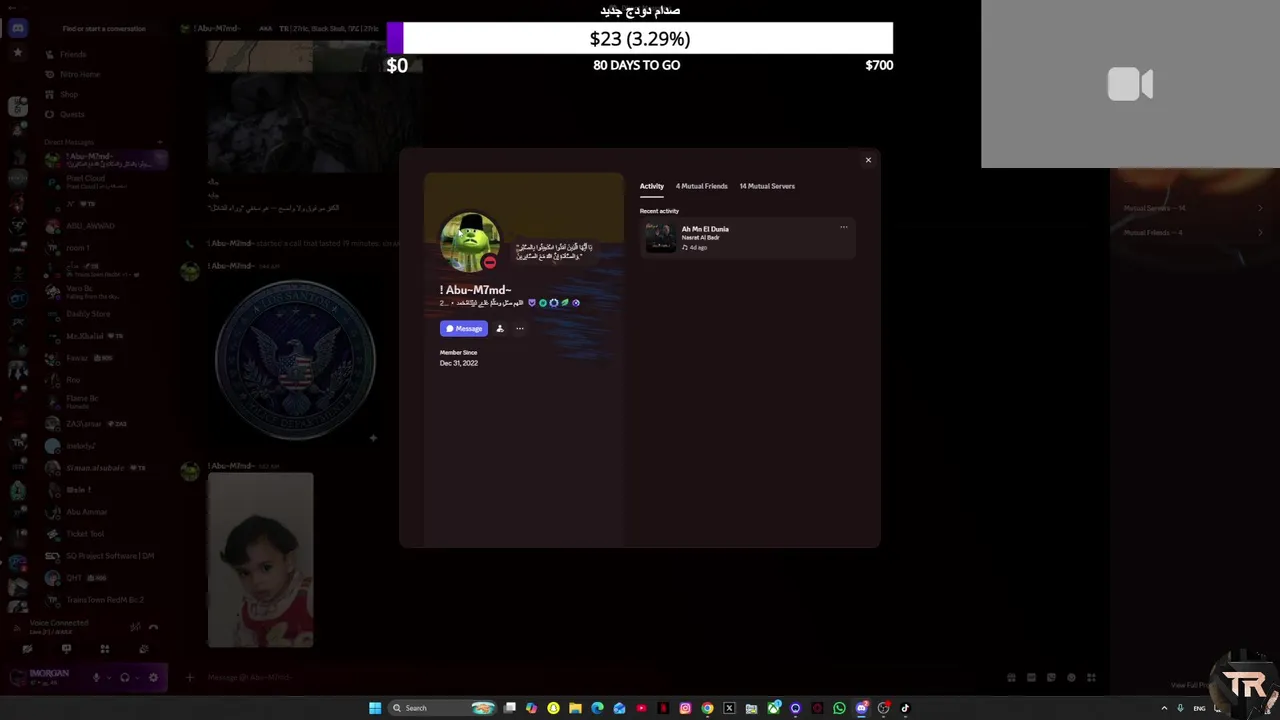
Task: Close the user profile popup
Action: pyautogui.click(x=868, y=160)
